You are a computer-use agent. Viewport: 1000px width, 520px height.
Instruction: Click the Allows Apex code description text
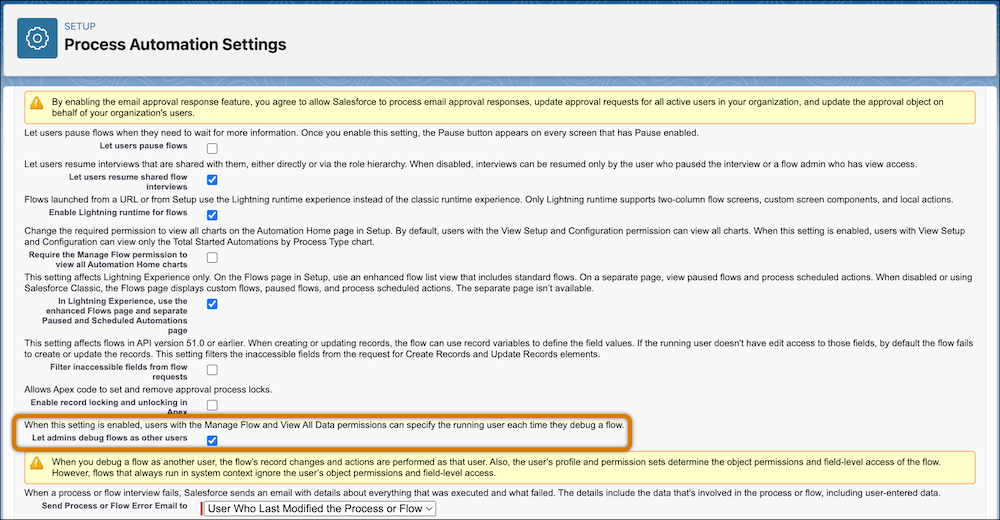pyautogui.click(x=148, y=389)
